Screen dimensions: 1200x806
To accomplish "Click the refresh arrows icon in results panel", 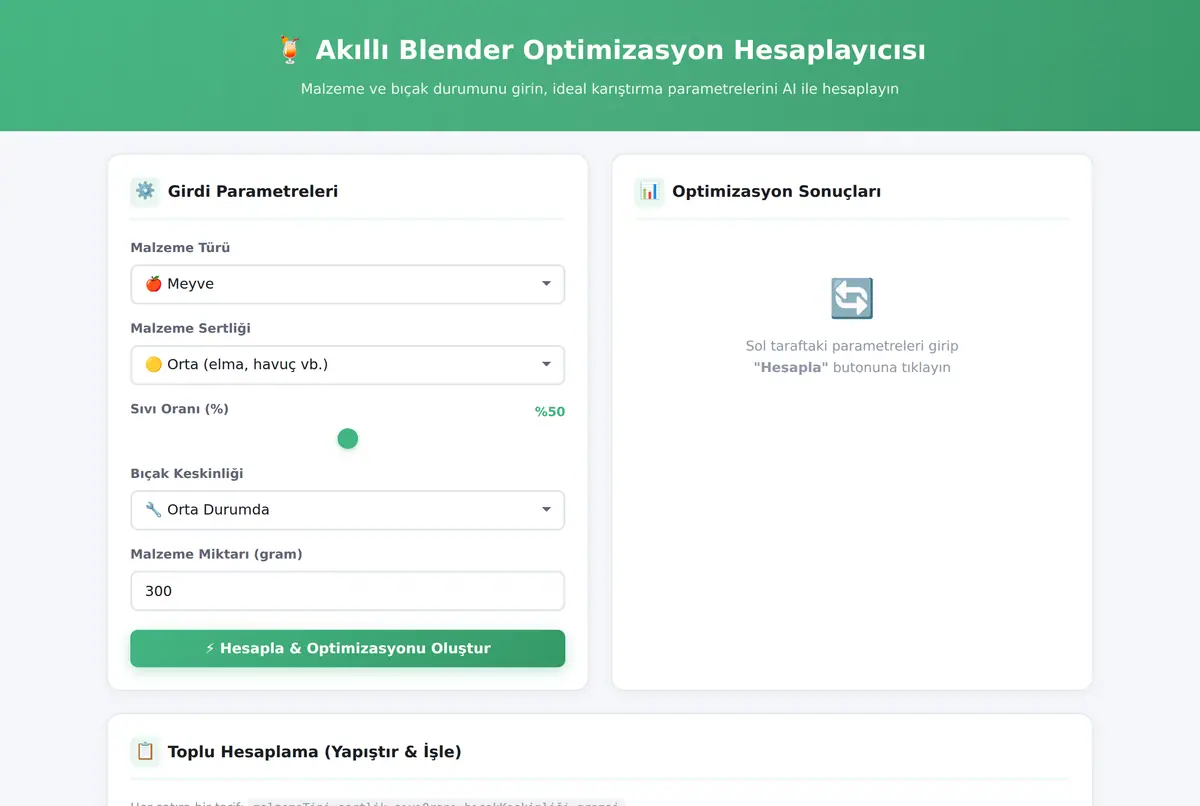I will click(852, 298).
